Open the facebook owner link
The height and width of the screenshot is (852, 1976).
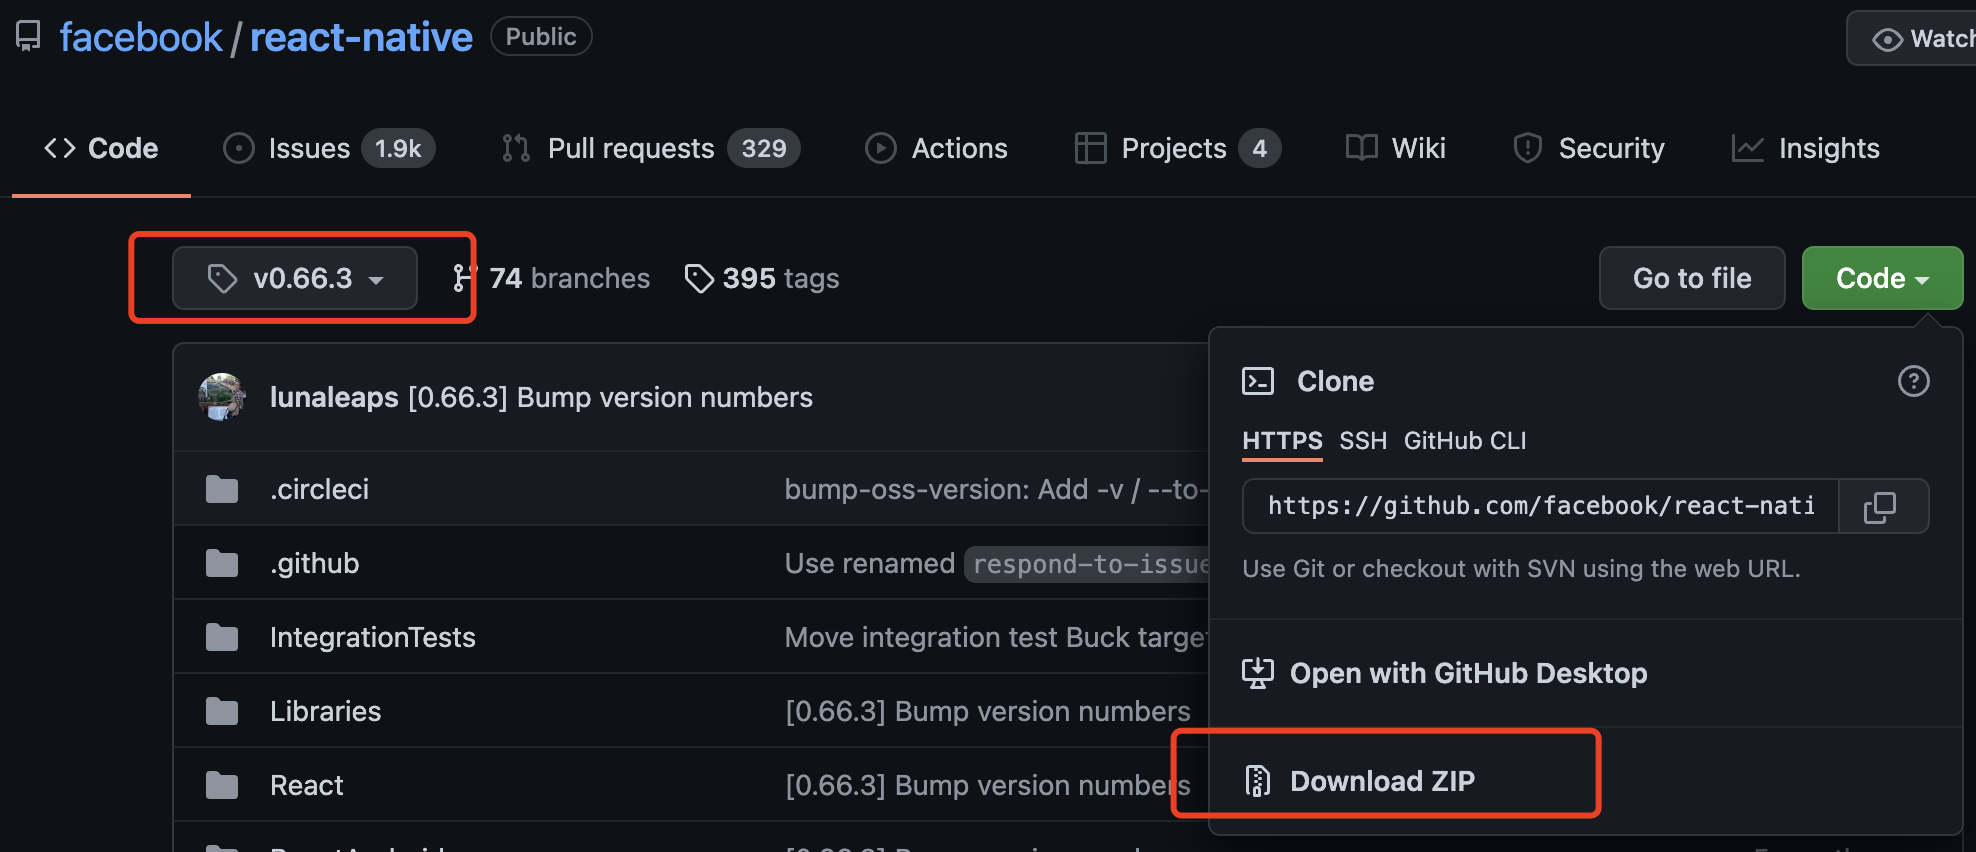click(x=141, y=37)
